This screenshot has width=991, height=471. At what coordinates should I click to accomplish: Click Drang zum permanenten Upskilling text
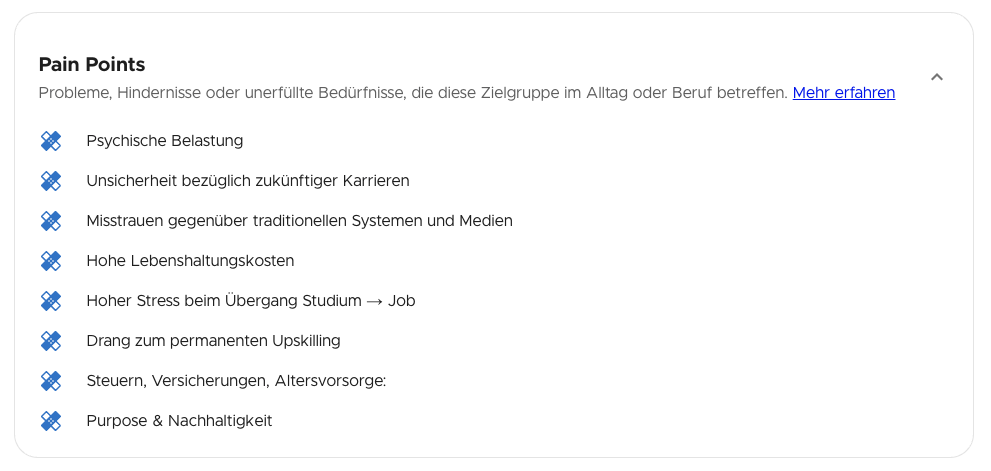[x=214, y=341]
